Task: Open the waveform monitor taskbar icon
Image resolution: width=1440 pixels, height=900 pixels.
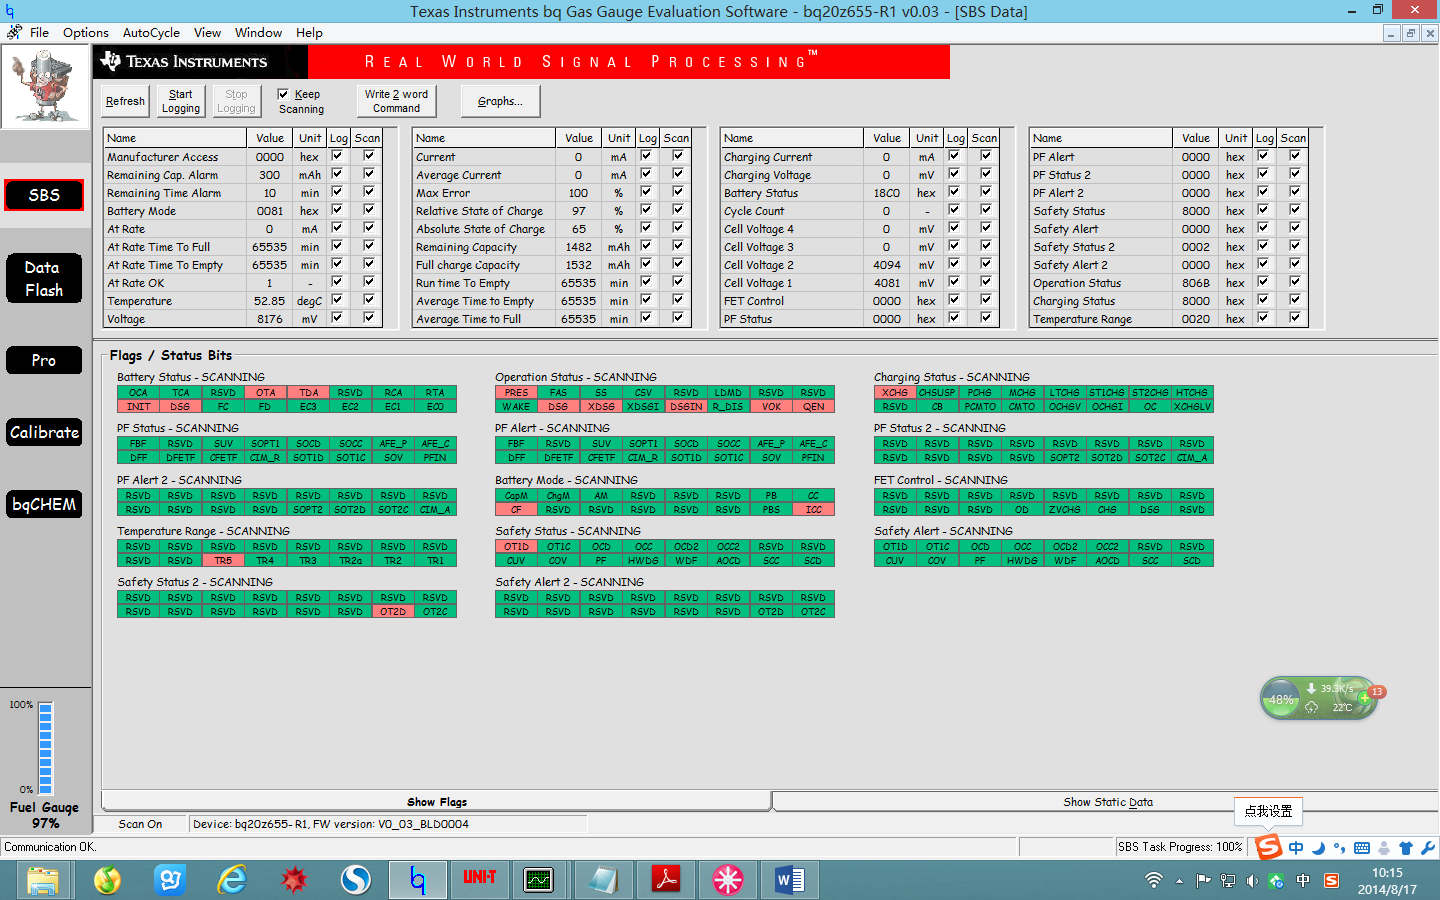Action: point(539,880)
